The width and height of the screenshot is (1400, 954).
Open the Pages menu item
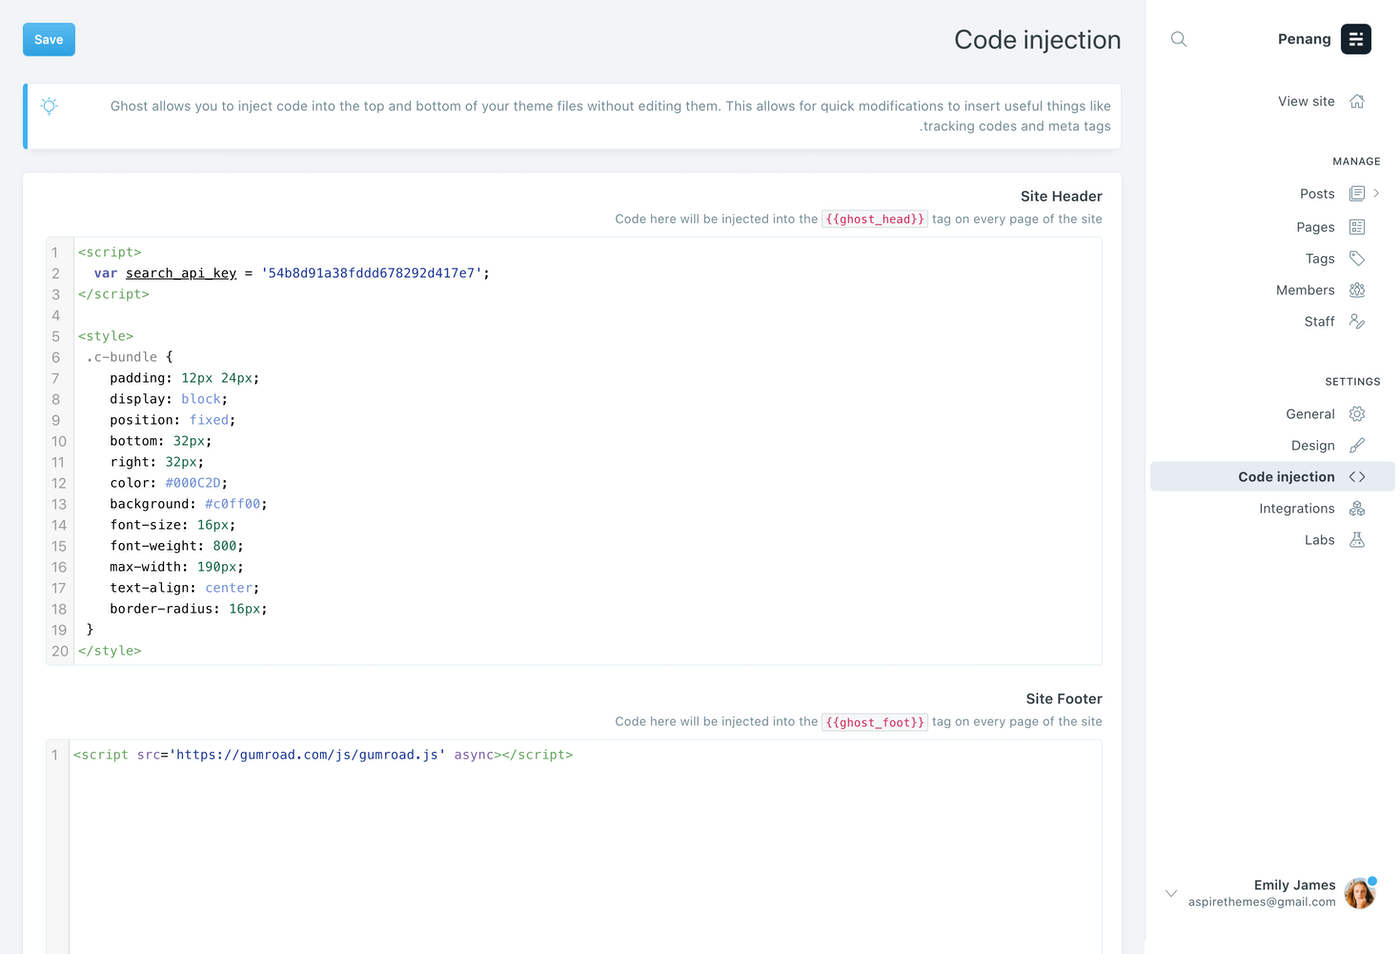1315,227
